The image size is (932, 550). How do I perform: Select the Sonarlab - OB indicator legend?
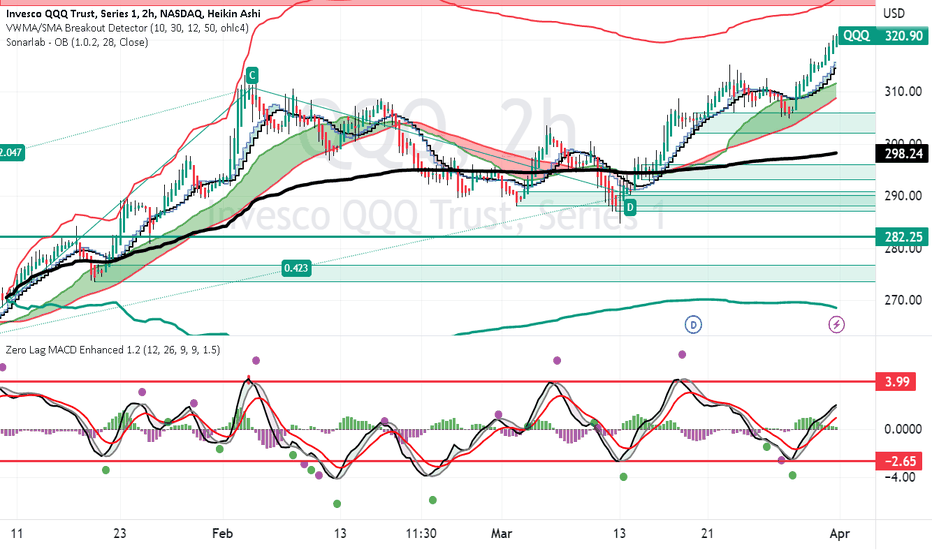point(77,42)
